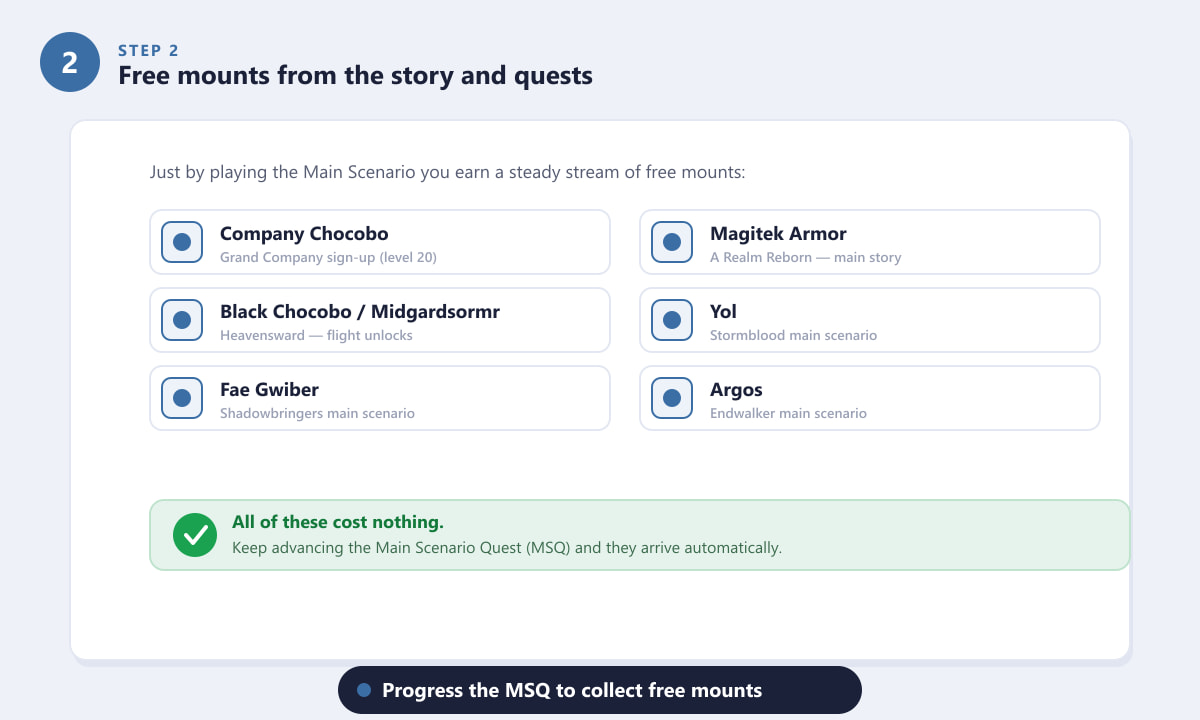Select the Black Chocobo / Midgardsormr icon
Screen dimensions: 1200x720
(182, 320)
